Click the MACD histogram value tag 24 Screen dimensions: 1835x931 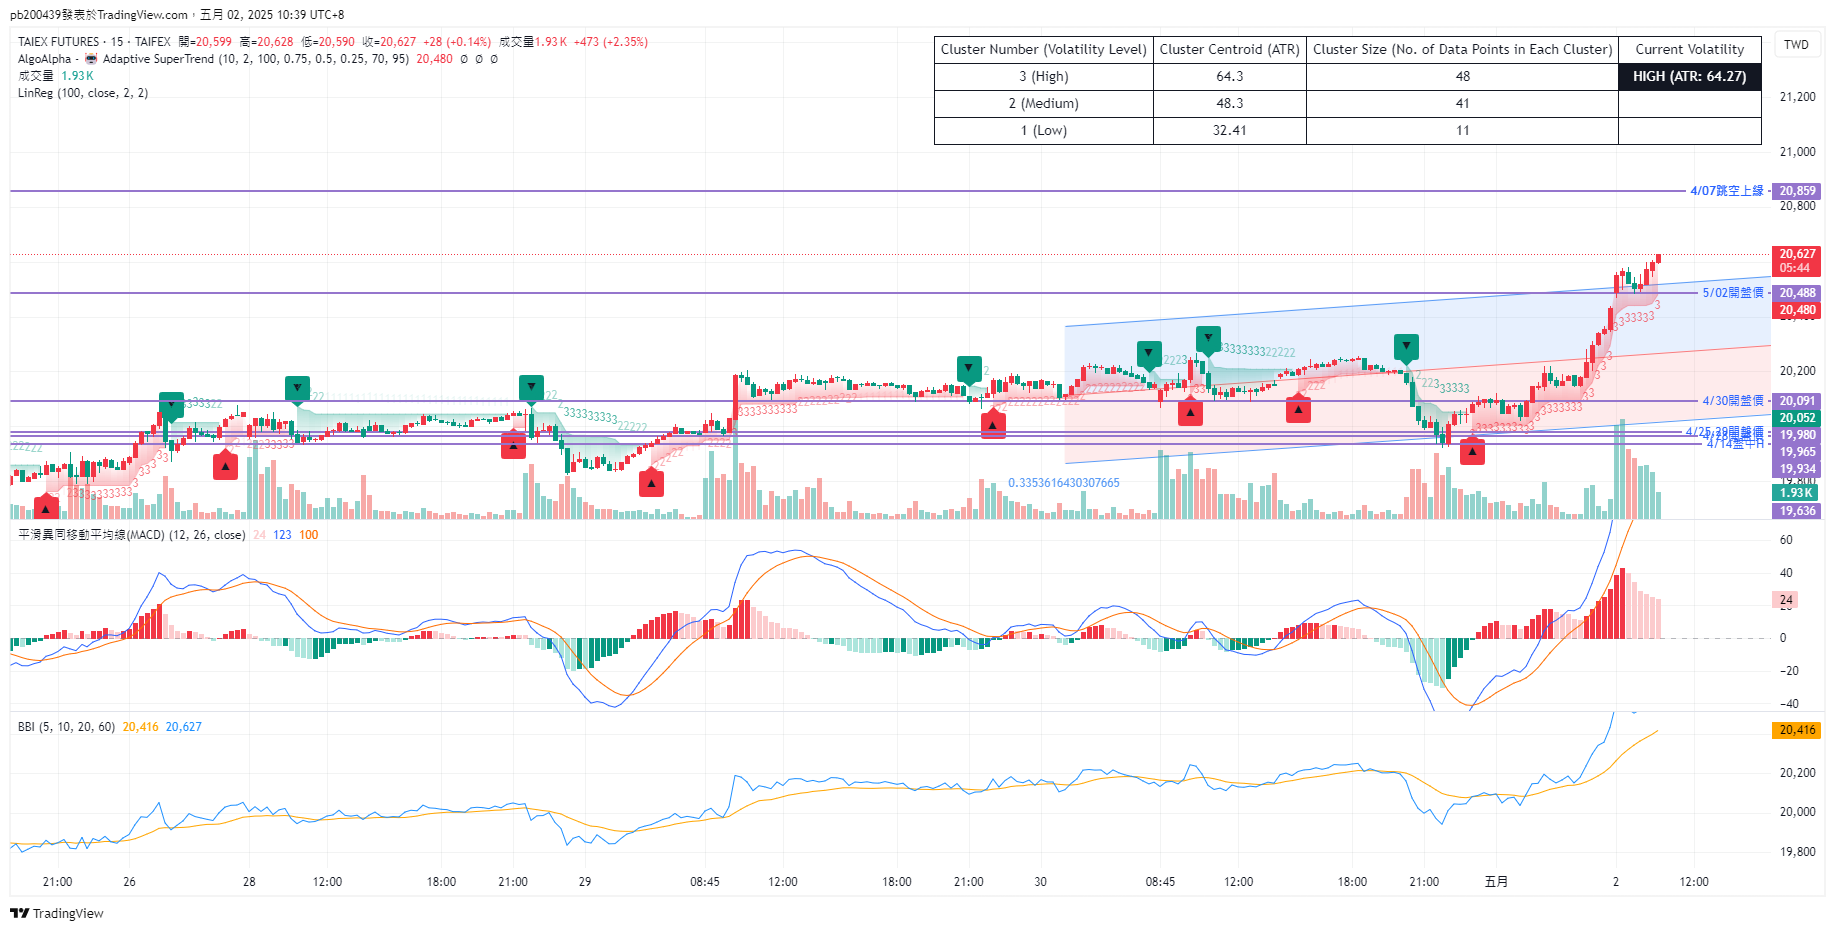pos(1786,600)
